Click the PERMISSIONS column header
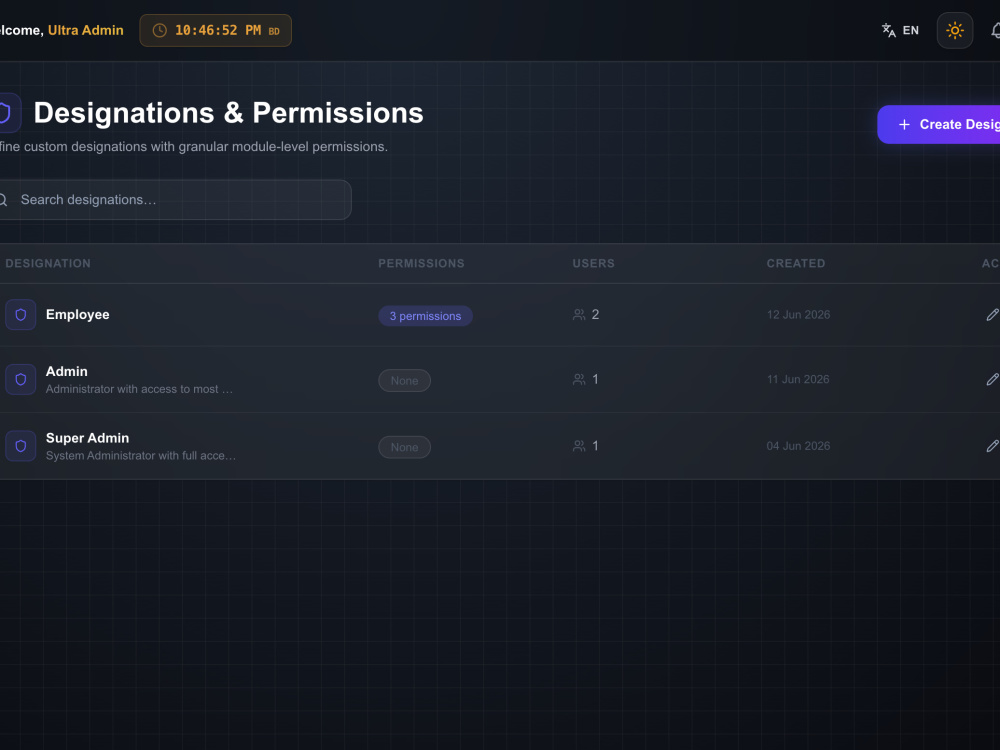Viewport: 1000px width, 750px height. (x=422, y=263)
